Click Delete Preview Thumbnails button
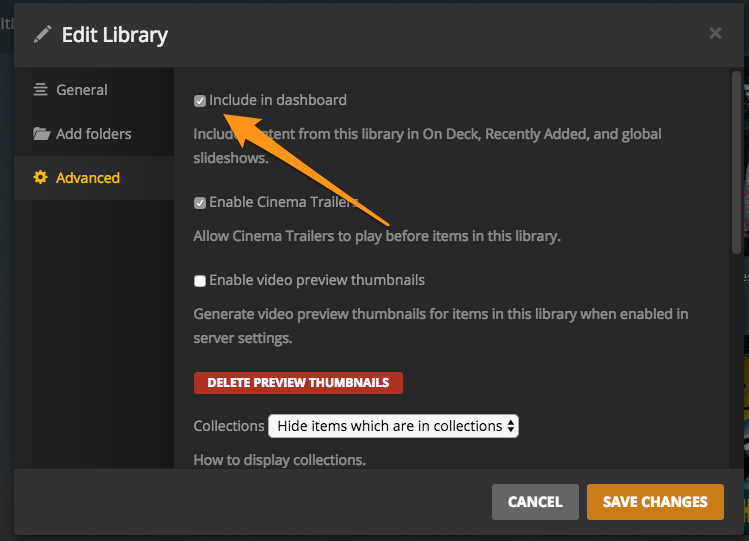Viewport: 749px width, 541px height. (298, 383)
